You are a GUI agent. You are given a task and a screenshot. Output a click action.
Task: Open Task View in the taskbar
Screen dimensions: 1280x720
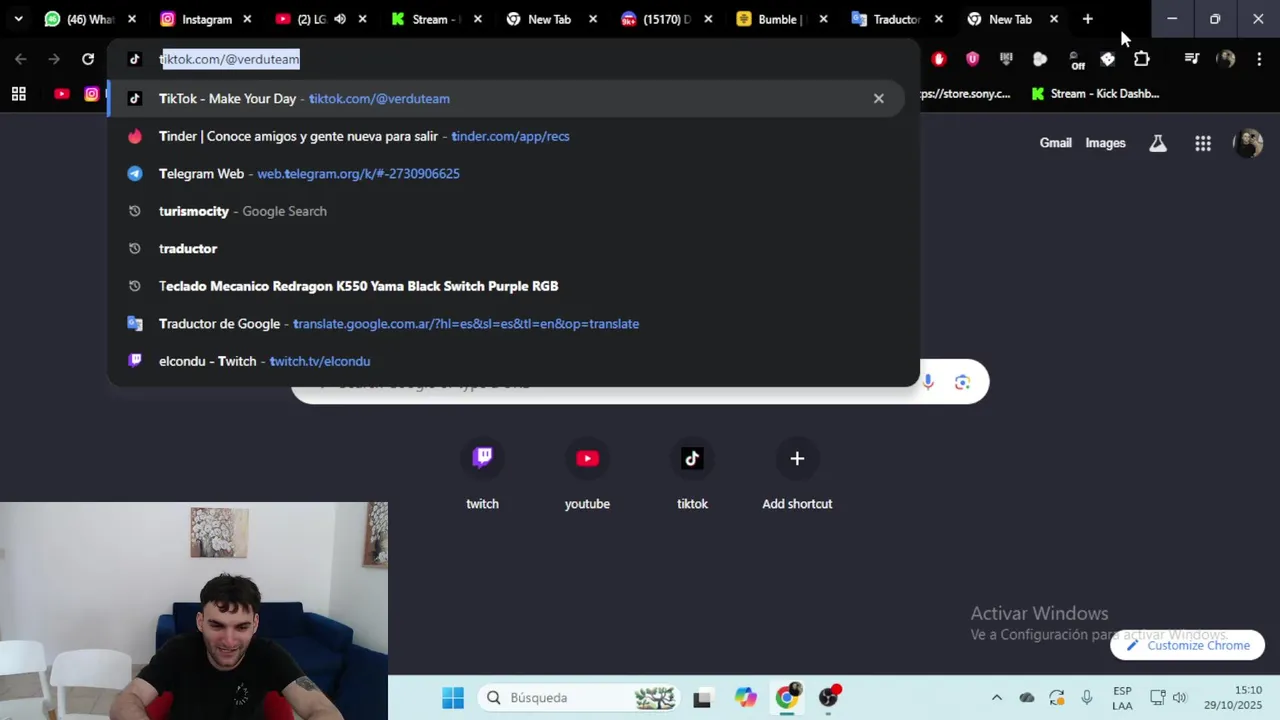[702, 698]
